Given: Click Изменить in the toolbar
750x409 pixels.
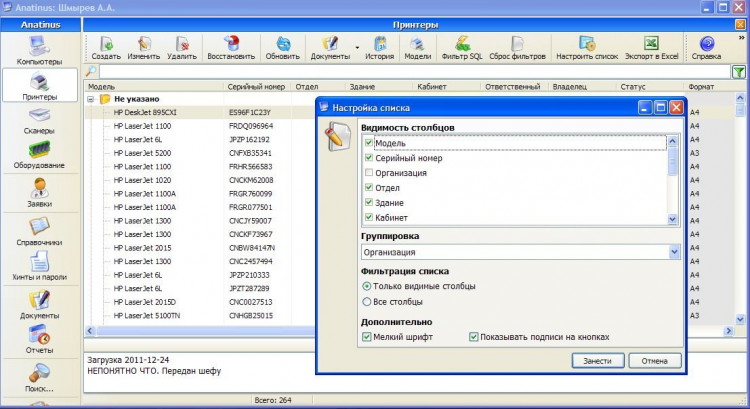Looking at the screenshot, I should (143, 48).
